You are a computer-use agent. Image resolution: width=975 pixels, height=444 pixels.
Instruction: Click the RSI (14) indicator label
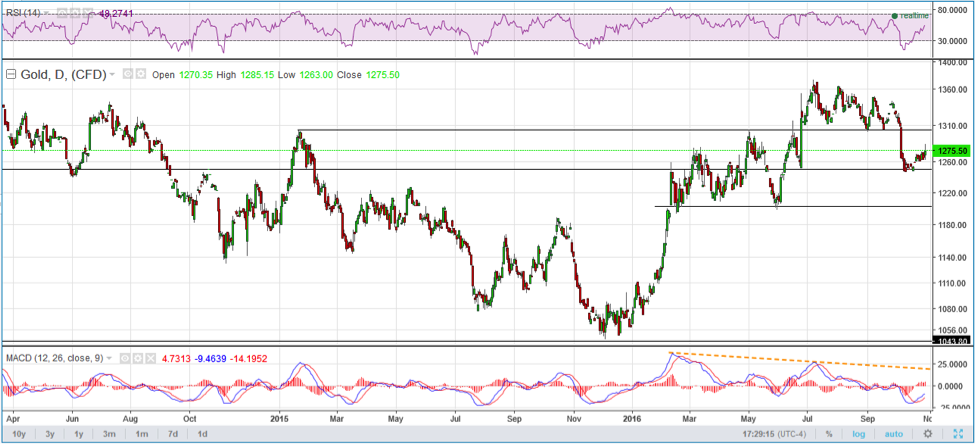24,14
